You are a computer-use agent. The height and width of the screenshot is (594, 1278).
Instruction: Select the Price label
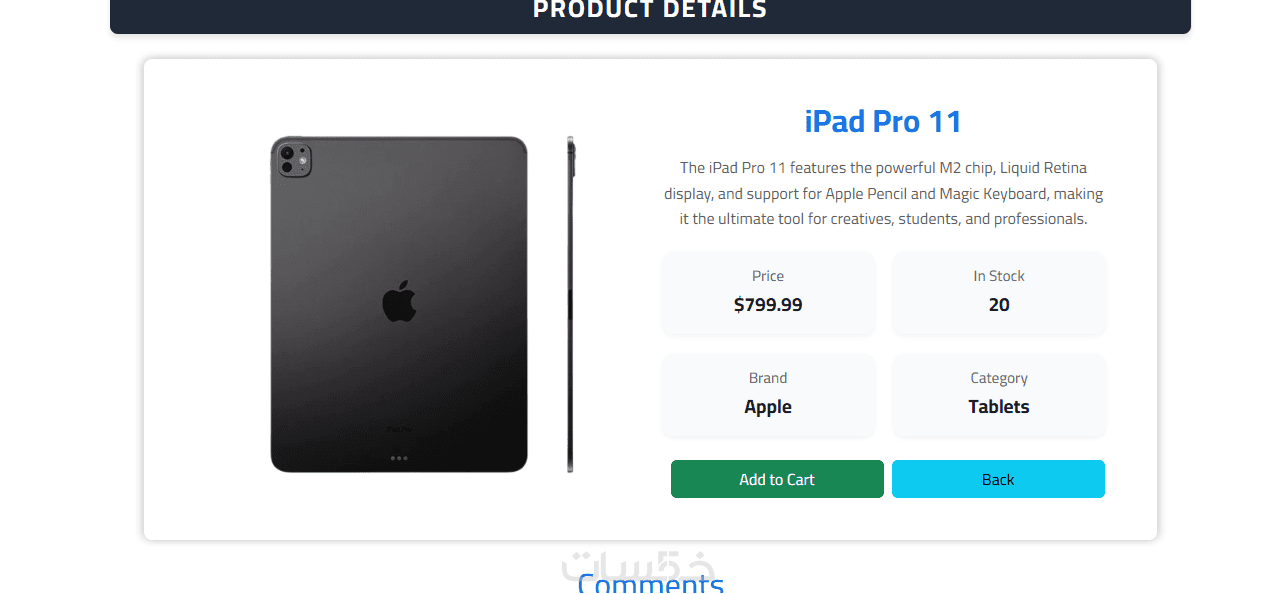pos(768,276)
